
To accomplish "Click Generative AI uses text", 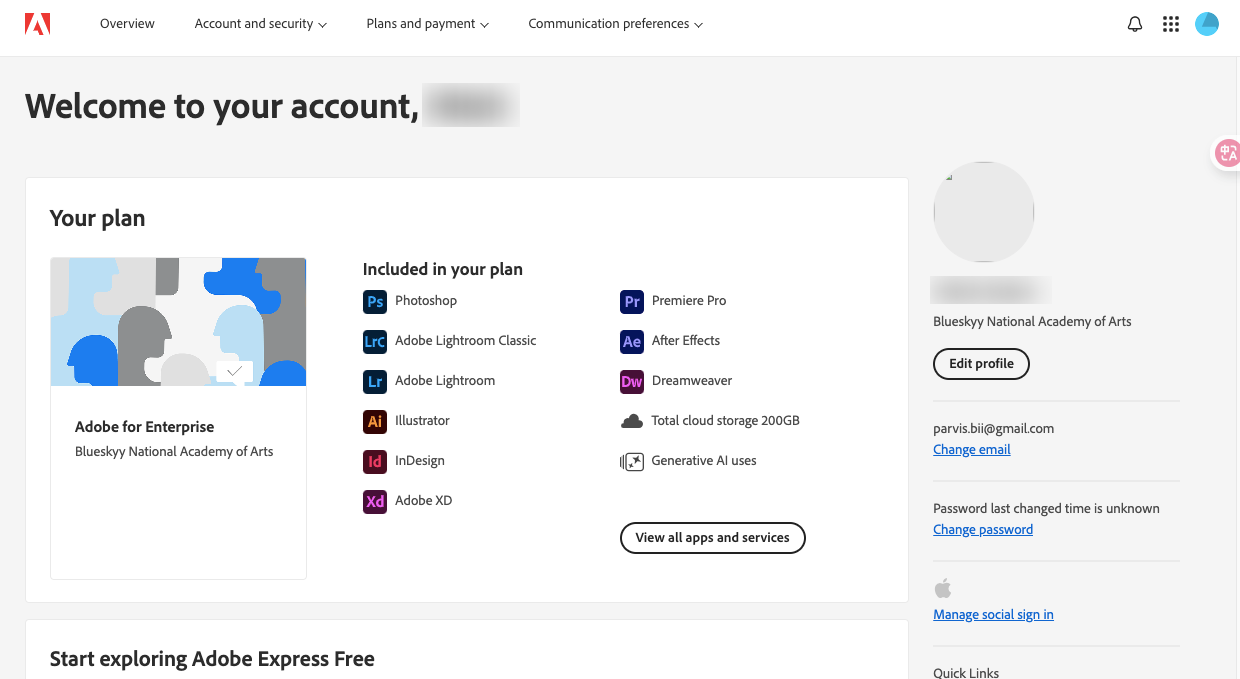I will pos(704,461).
